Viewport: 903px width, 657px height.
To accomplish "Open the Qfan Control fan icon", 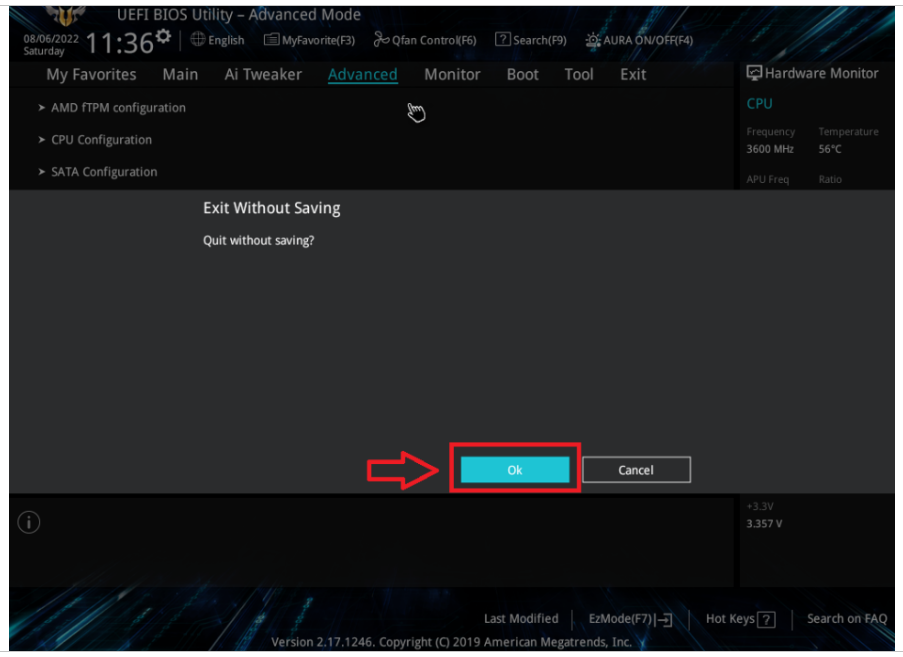I will (381, 39).
